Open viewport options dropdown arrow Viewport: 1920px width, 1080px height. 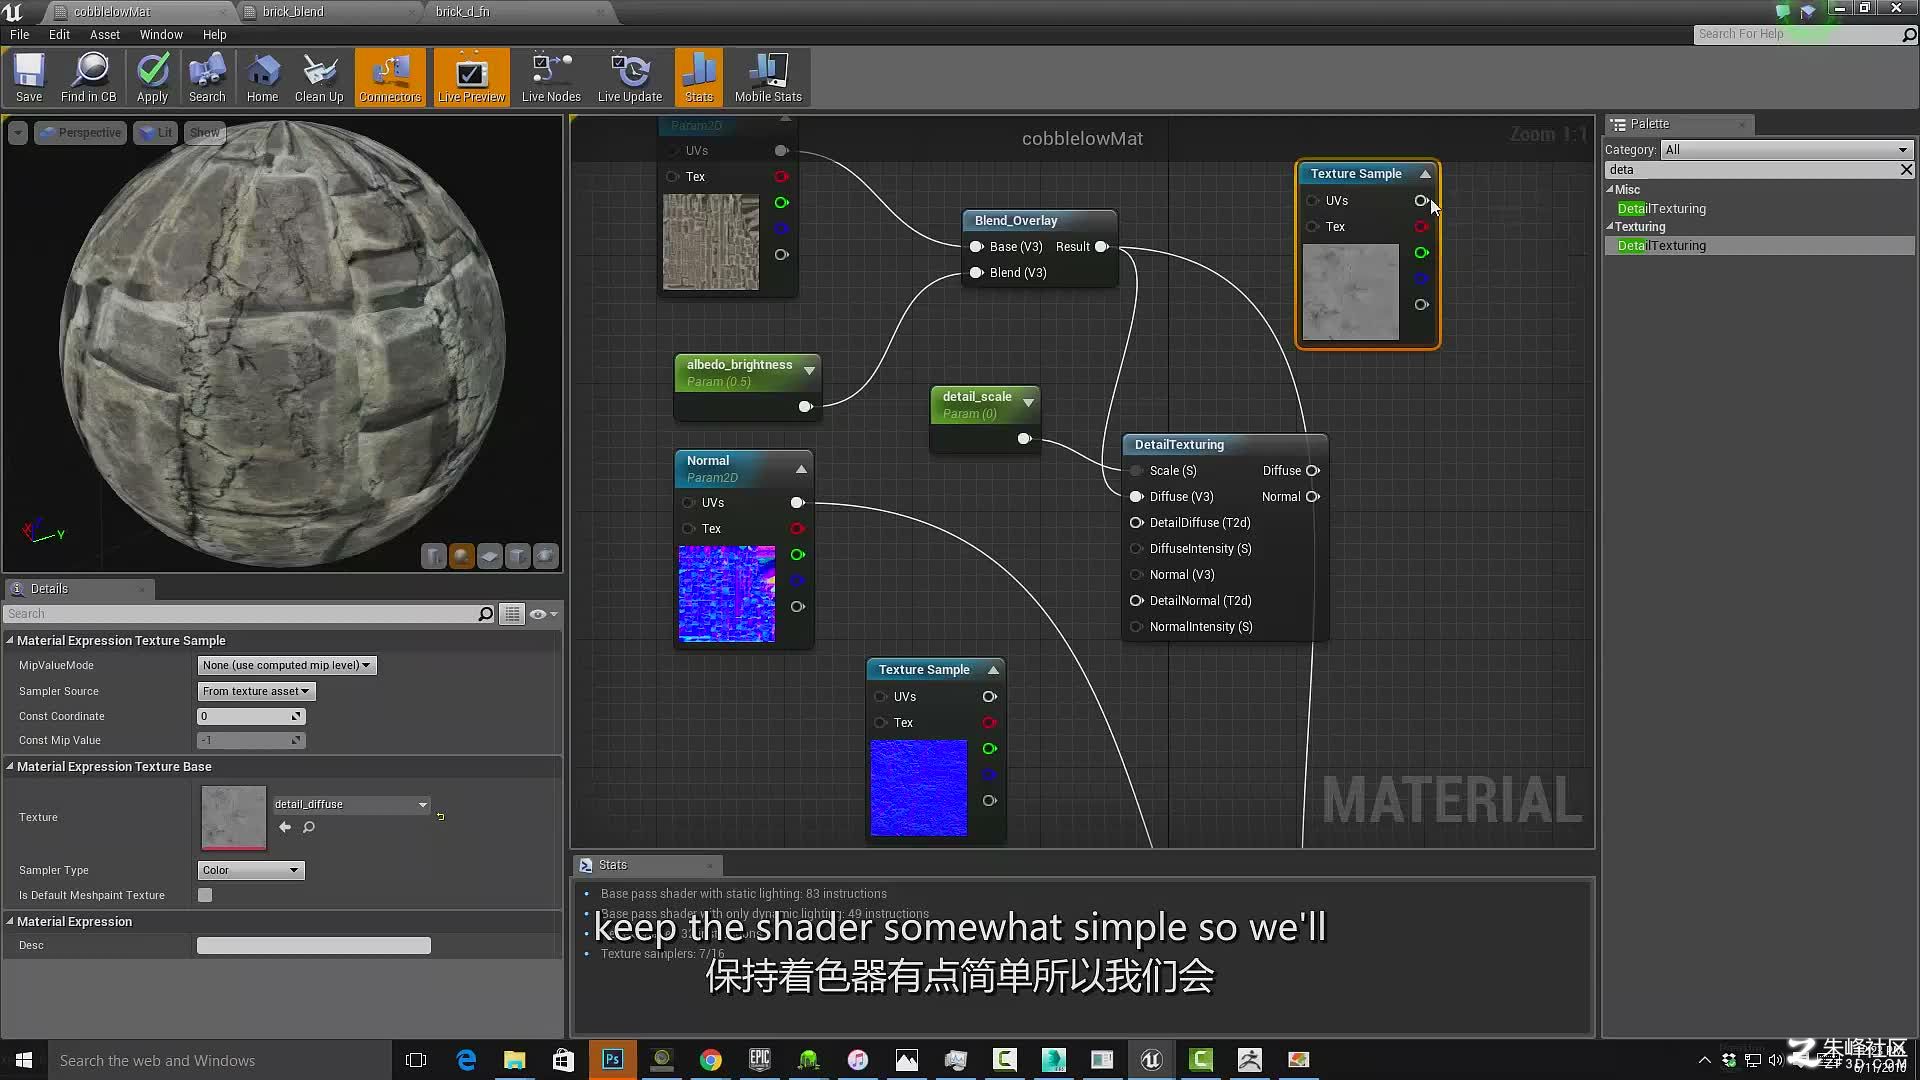coord(17,132)
